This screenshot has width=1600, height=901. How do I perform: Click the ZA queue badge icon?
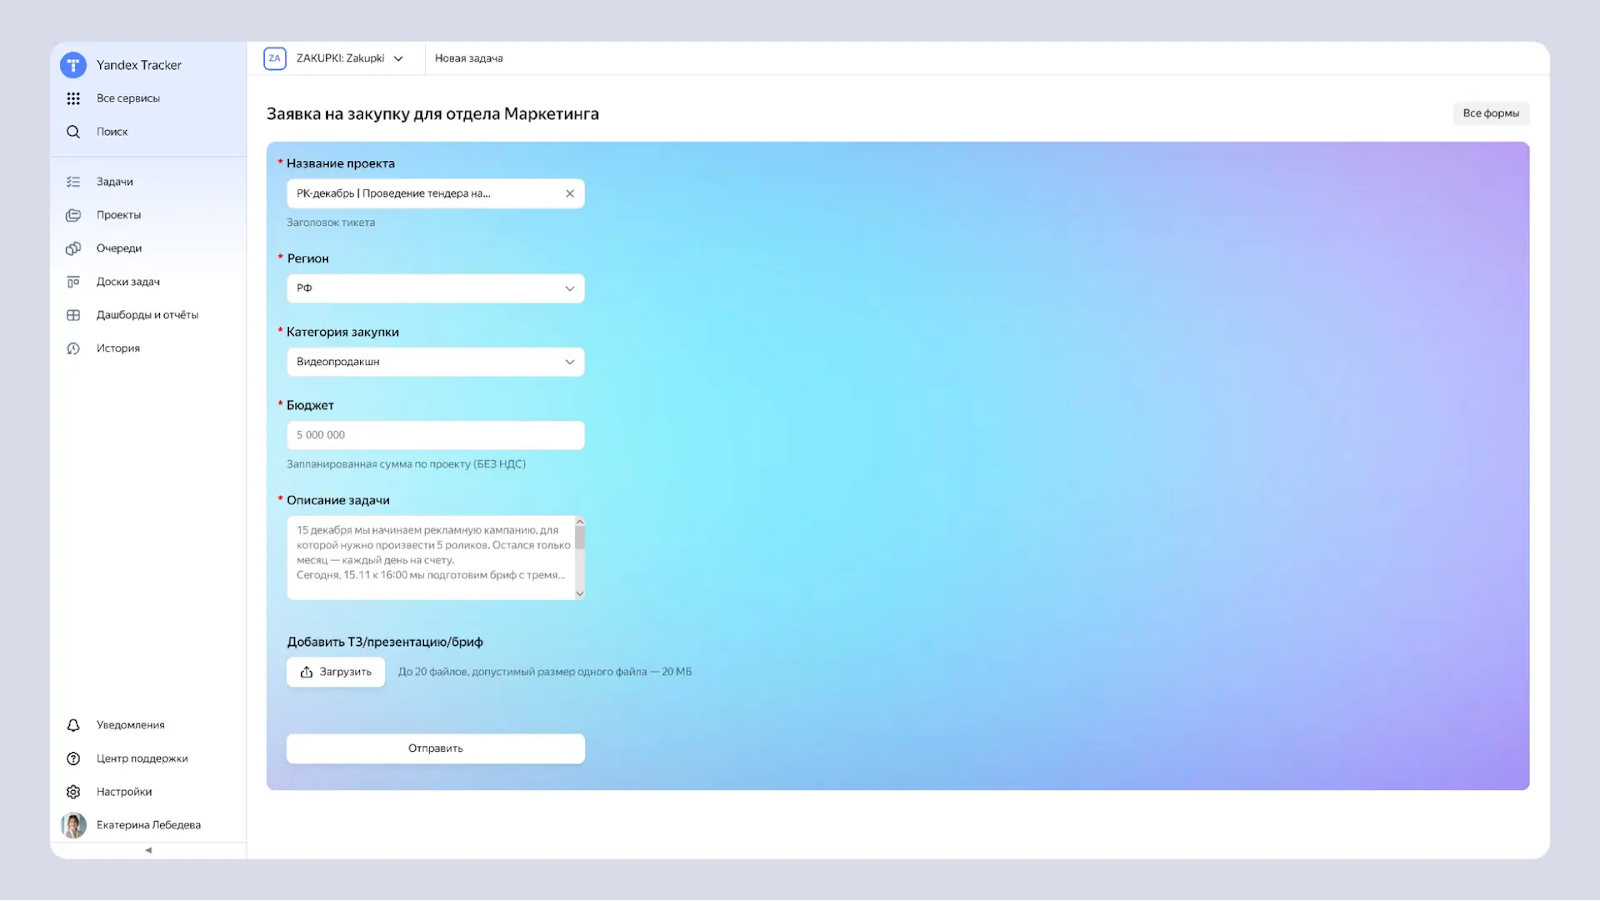coord(275,58)
